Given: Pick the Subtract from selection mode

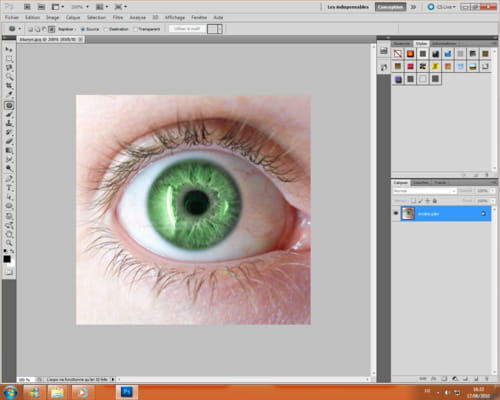Looking at the screenshot, I should [x=44, y=29].
